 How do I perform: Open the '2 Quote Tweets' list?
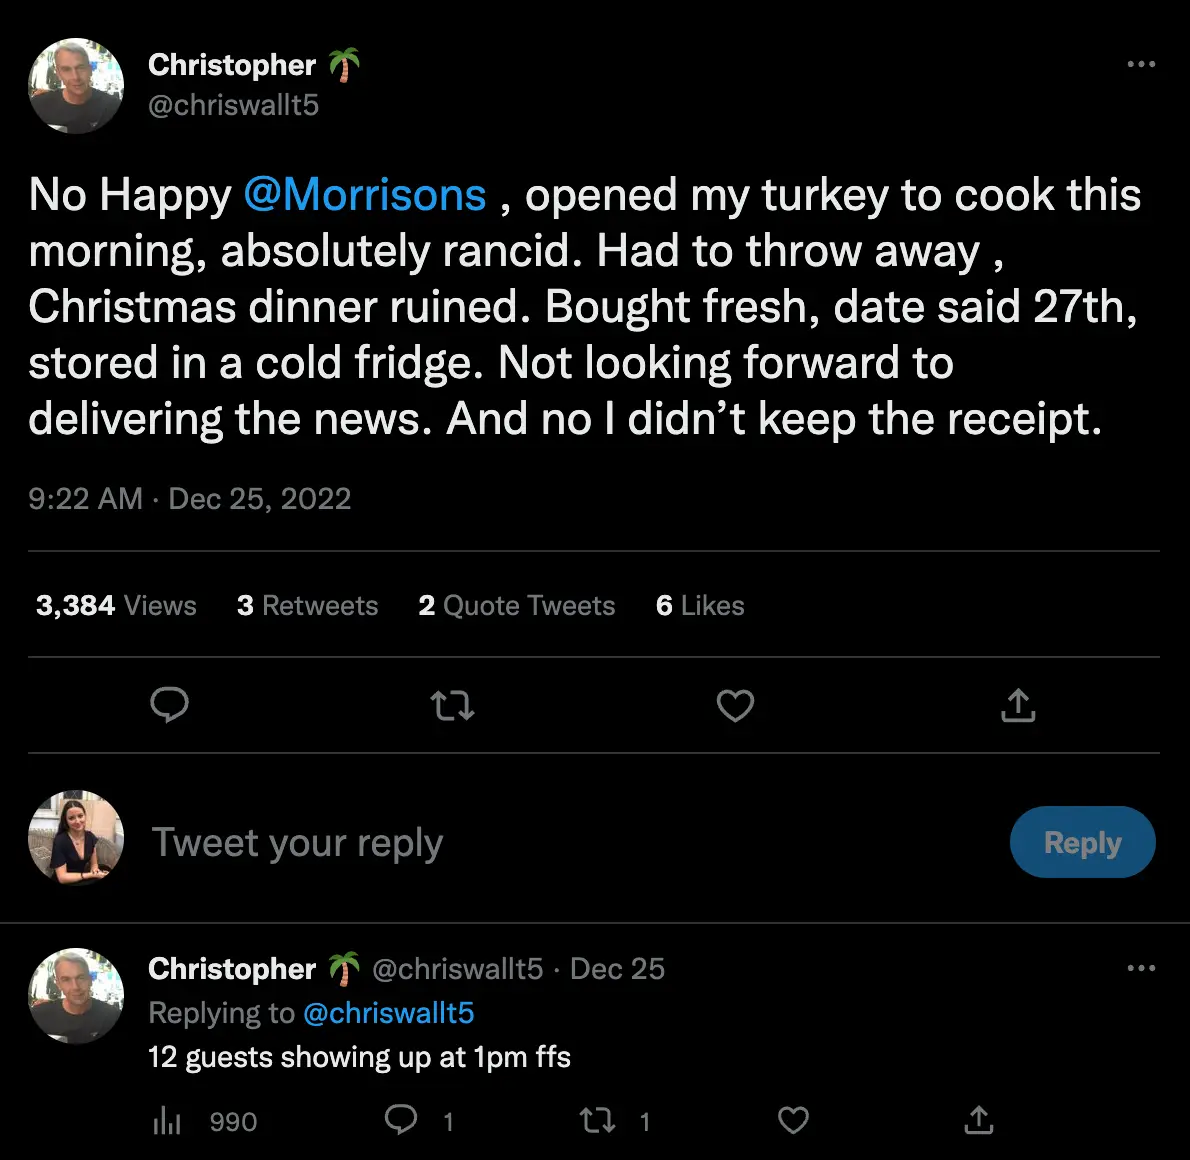click(x=516, y=605)
